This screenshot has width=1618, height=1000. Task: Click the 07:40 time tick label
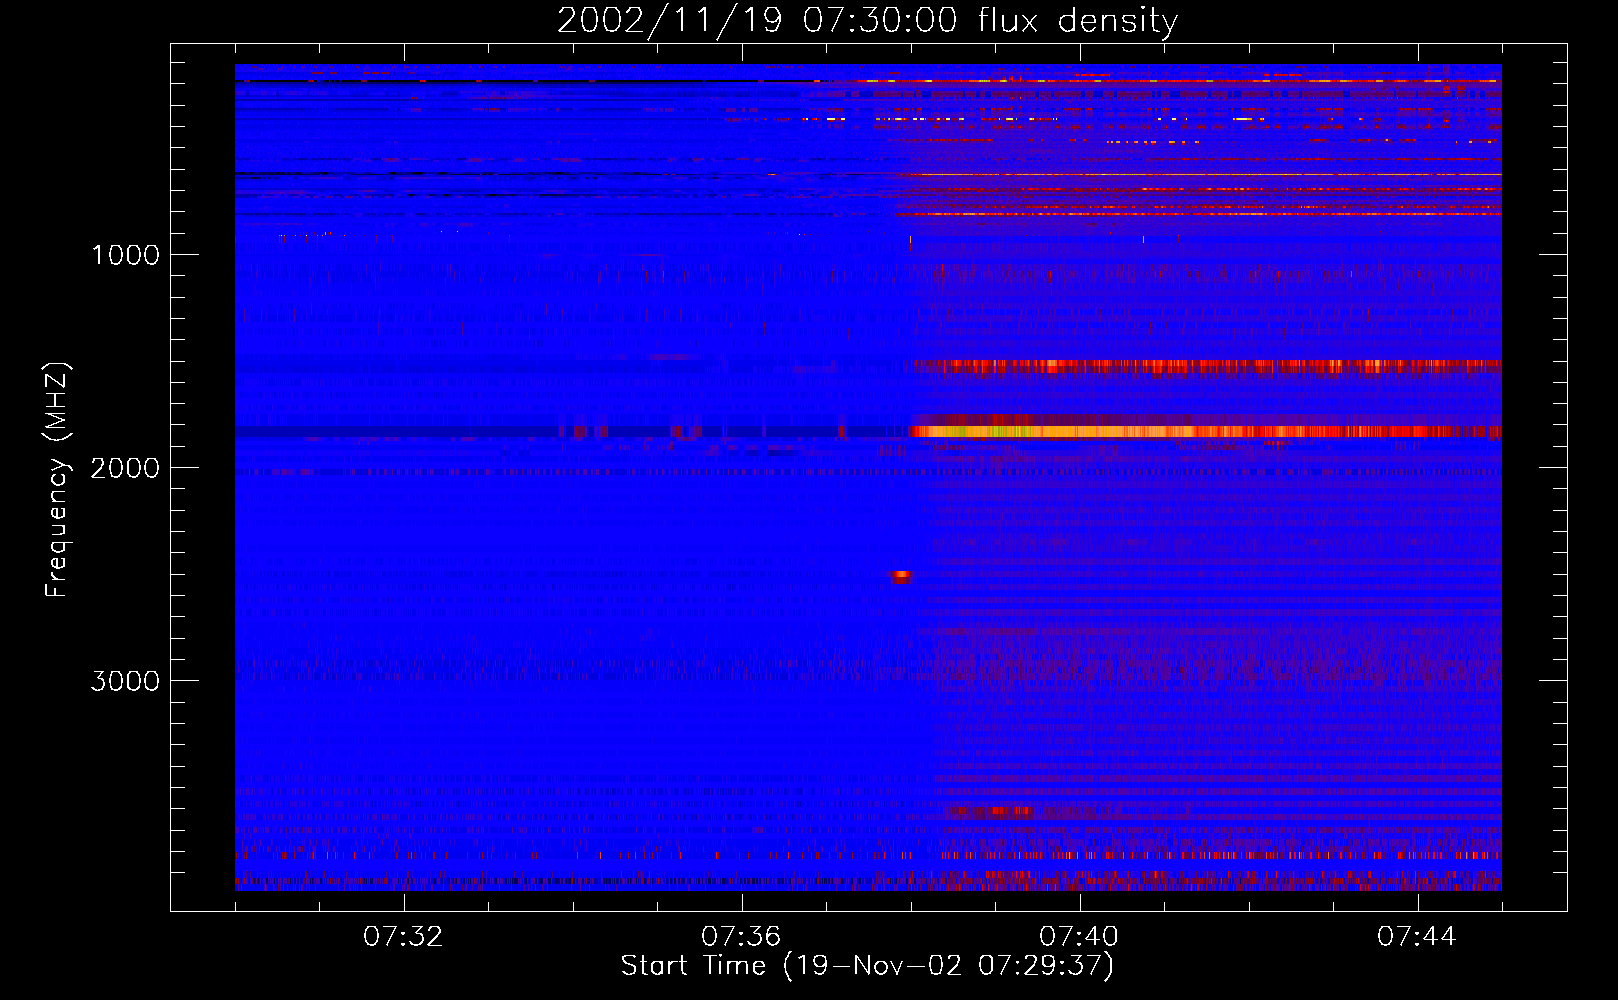tap(1079, 937)
